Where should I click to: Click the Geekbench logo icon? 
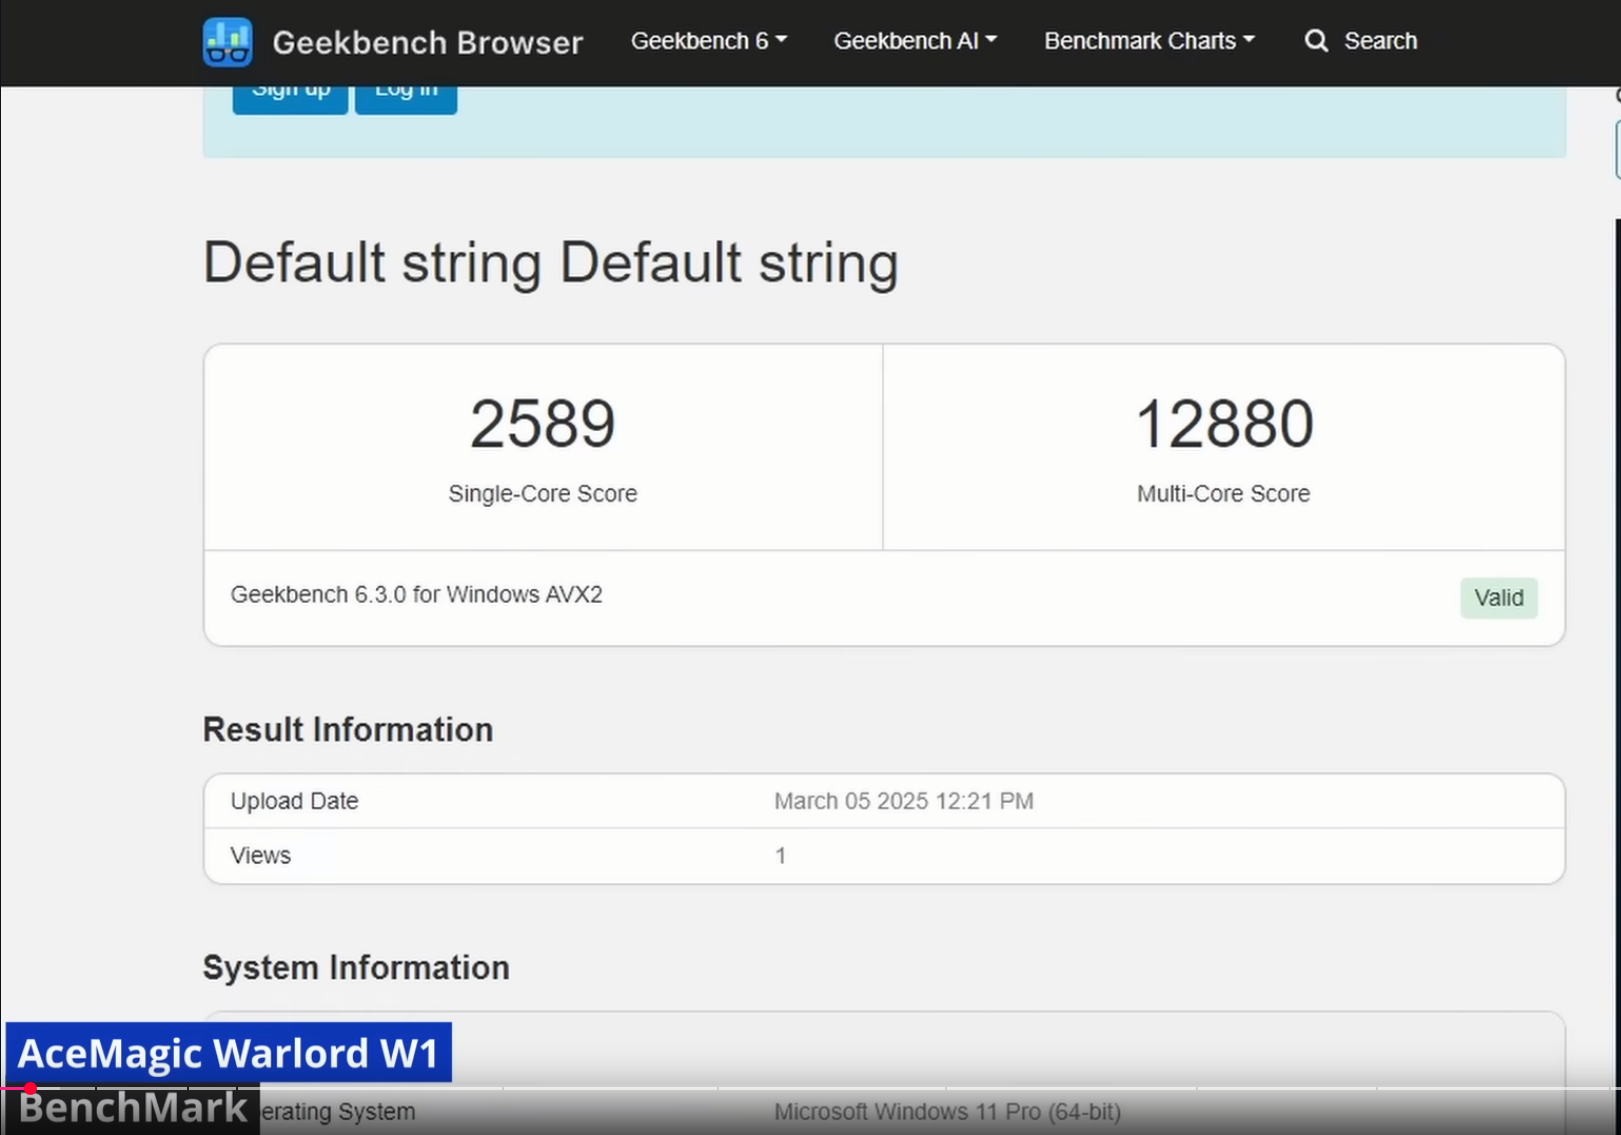click(227, 42)
